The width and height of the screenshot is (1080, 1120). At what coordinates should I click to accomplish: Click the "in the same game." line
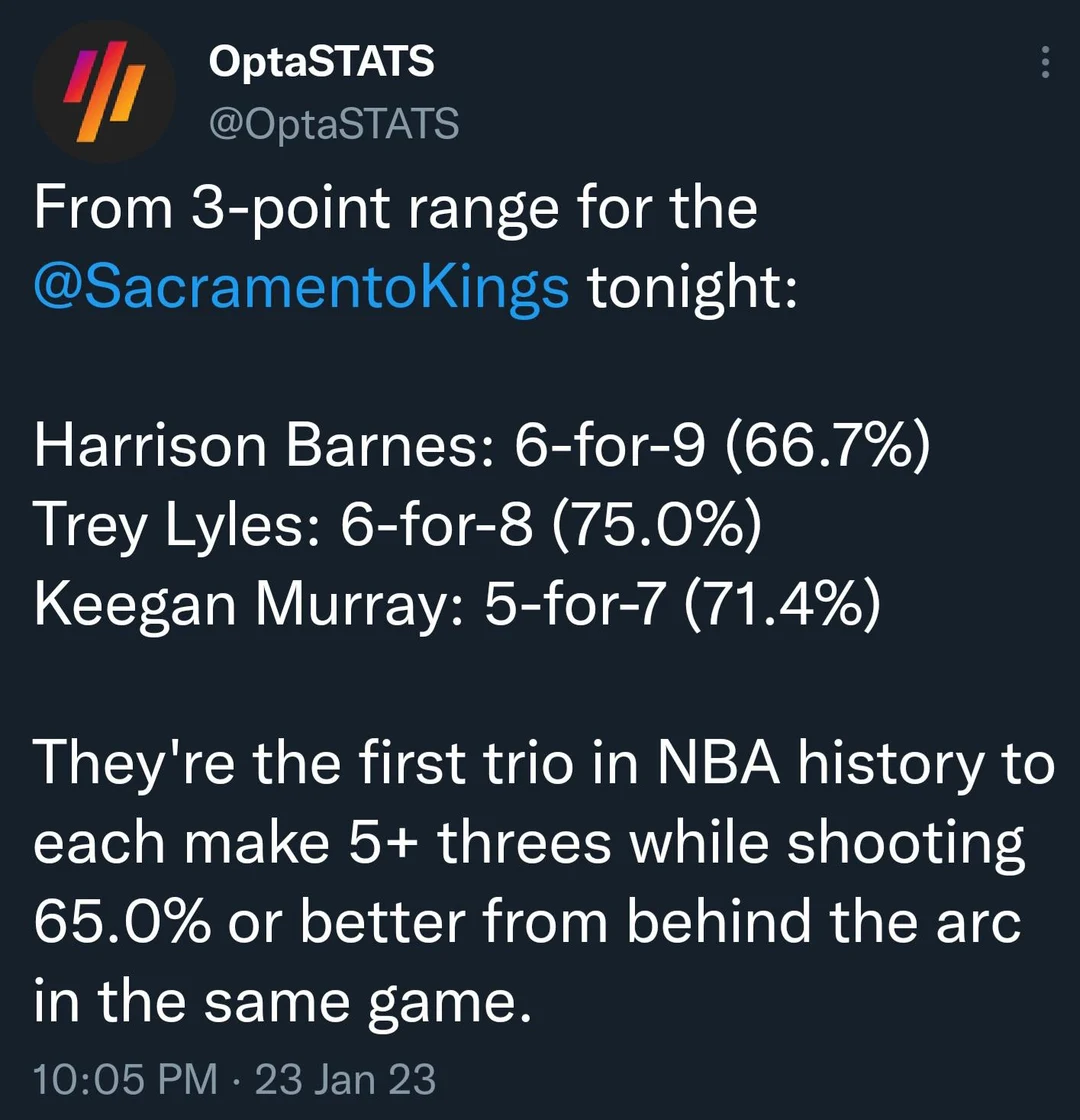tap(281, 1002)
